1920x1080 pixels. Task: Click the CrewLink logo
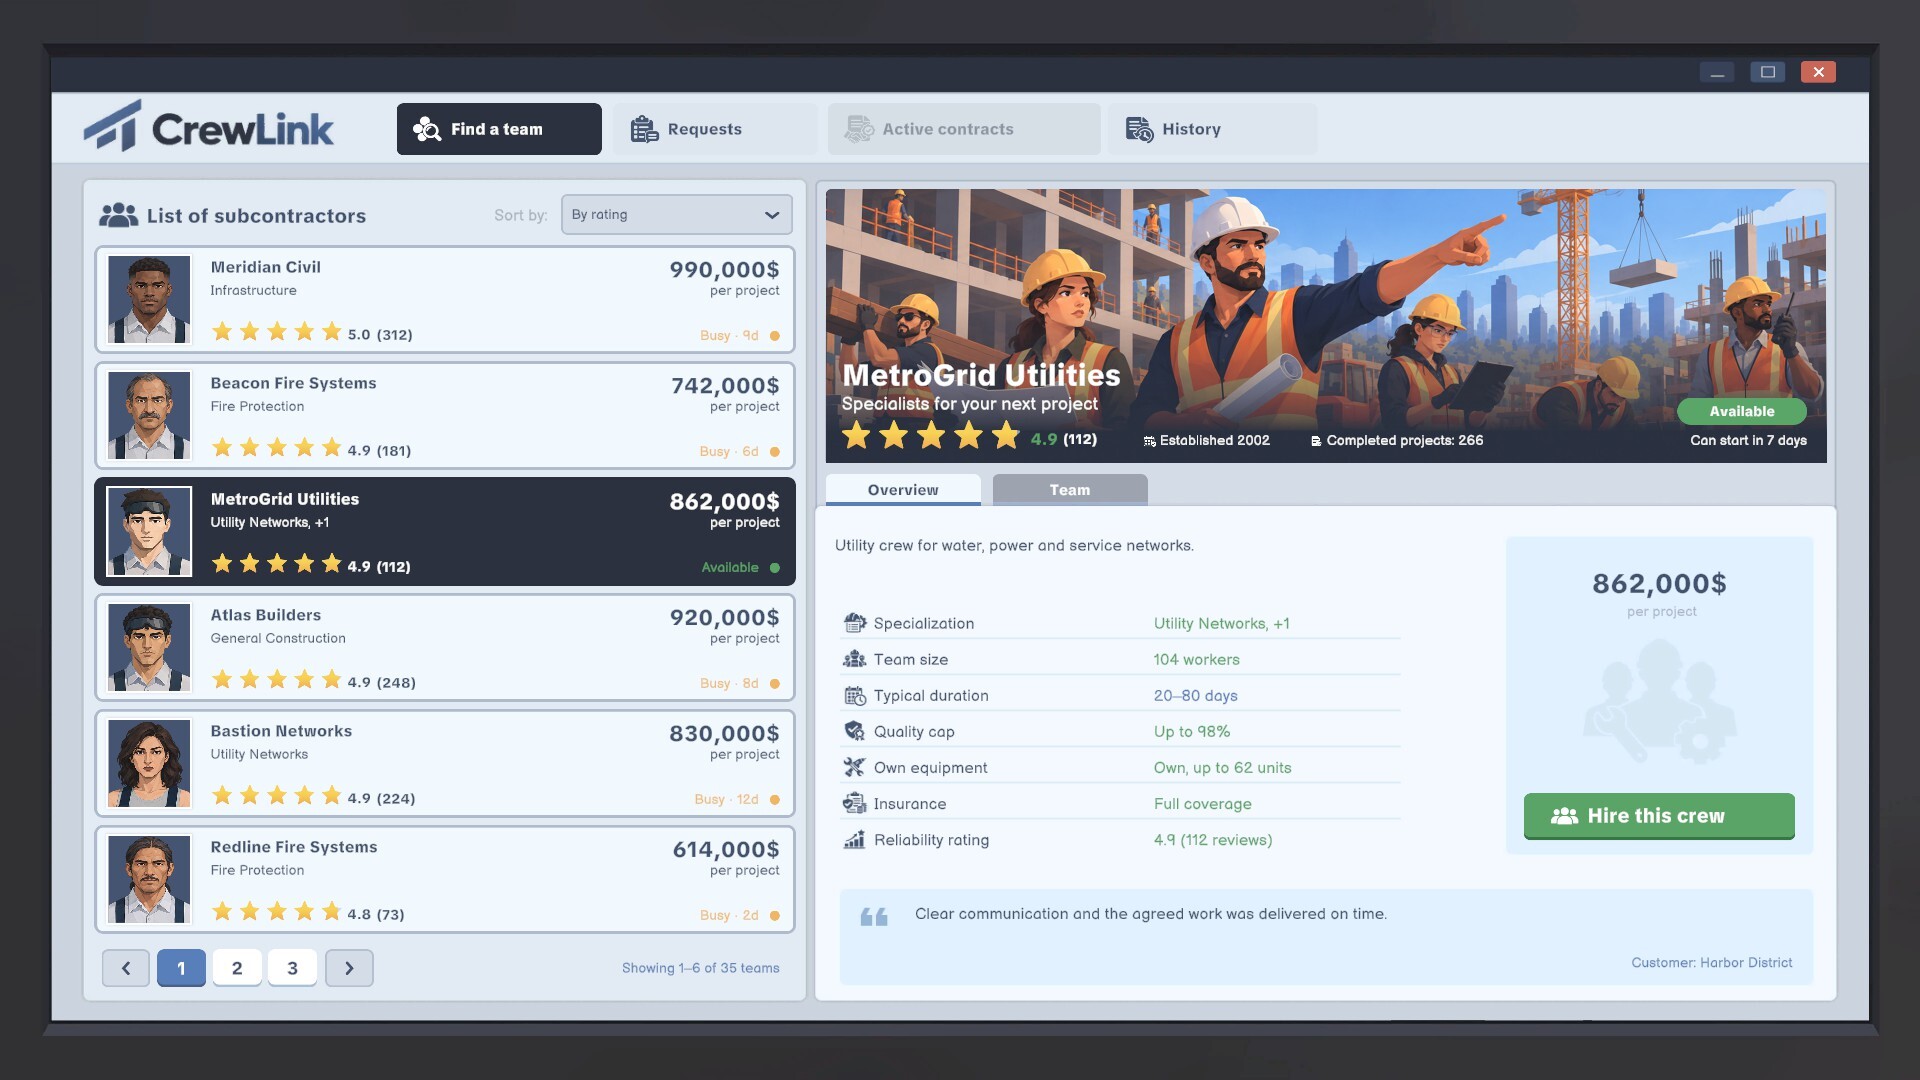tap(208, 127)
